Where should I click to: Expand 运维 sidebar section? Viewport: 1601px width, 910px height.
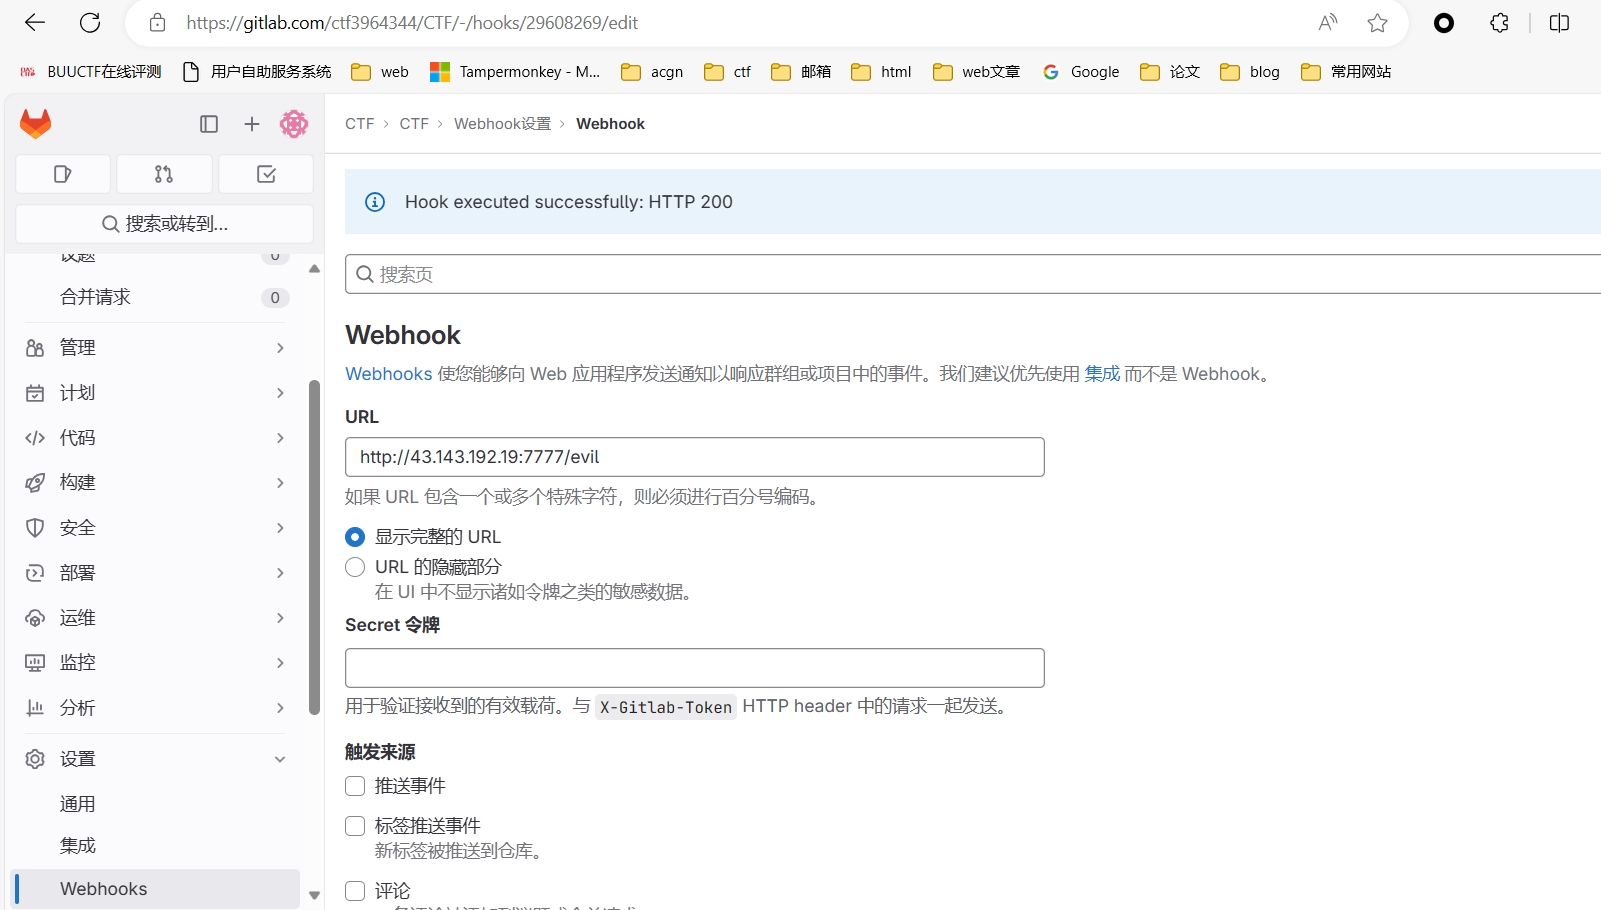tap(156, 618)
